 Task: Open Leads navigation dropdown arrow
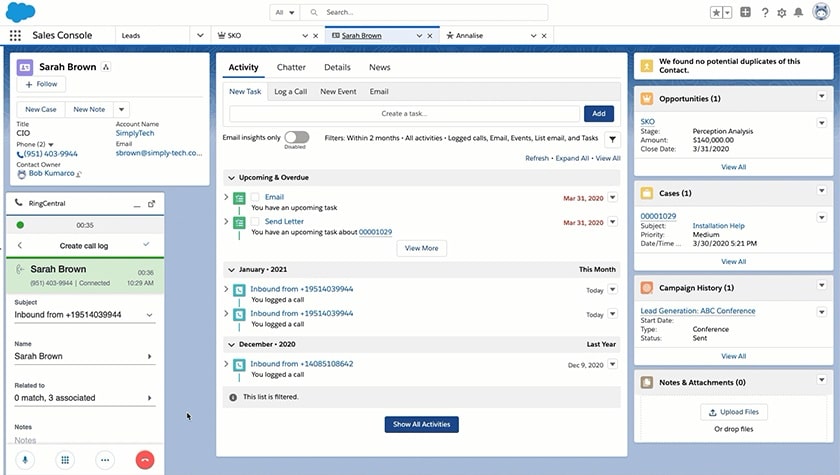(200, 35)
